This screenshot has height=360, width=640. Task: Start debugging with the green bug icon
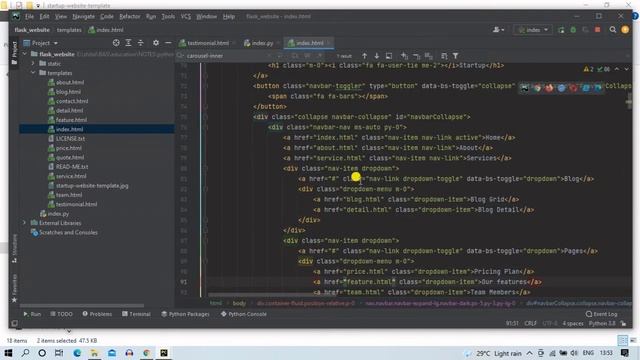pyautogui.click(x=573, y=30)
